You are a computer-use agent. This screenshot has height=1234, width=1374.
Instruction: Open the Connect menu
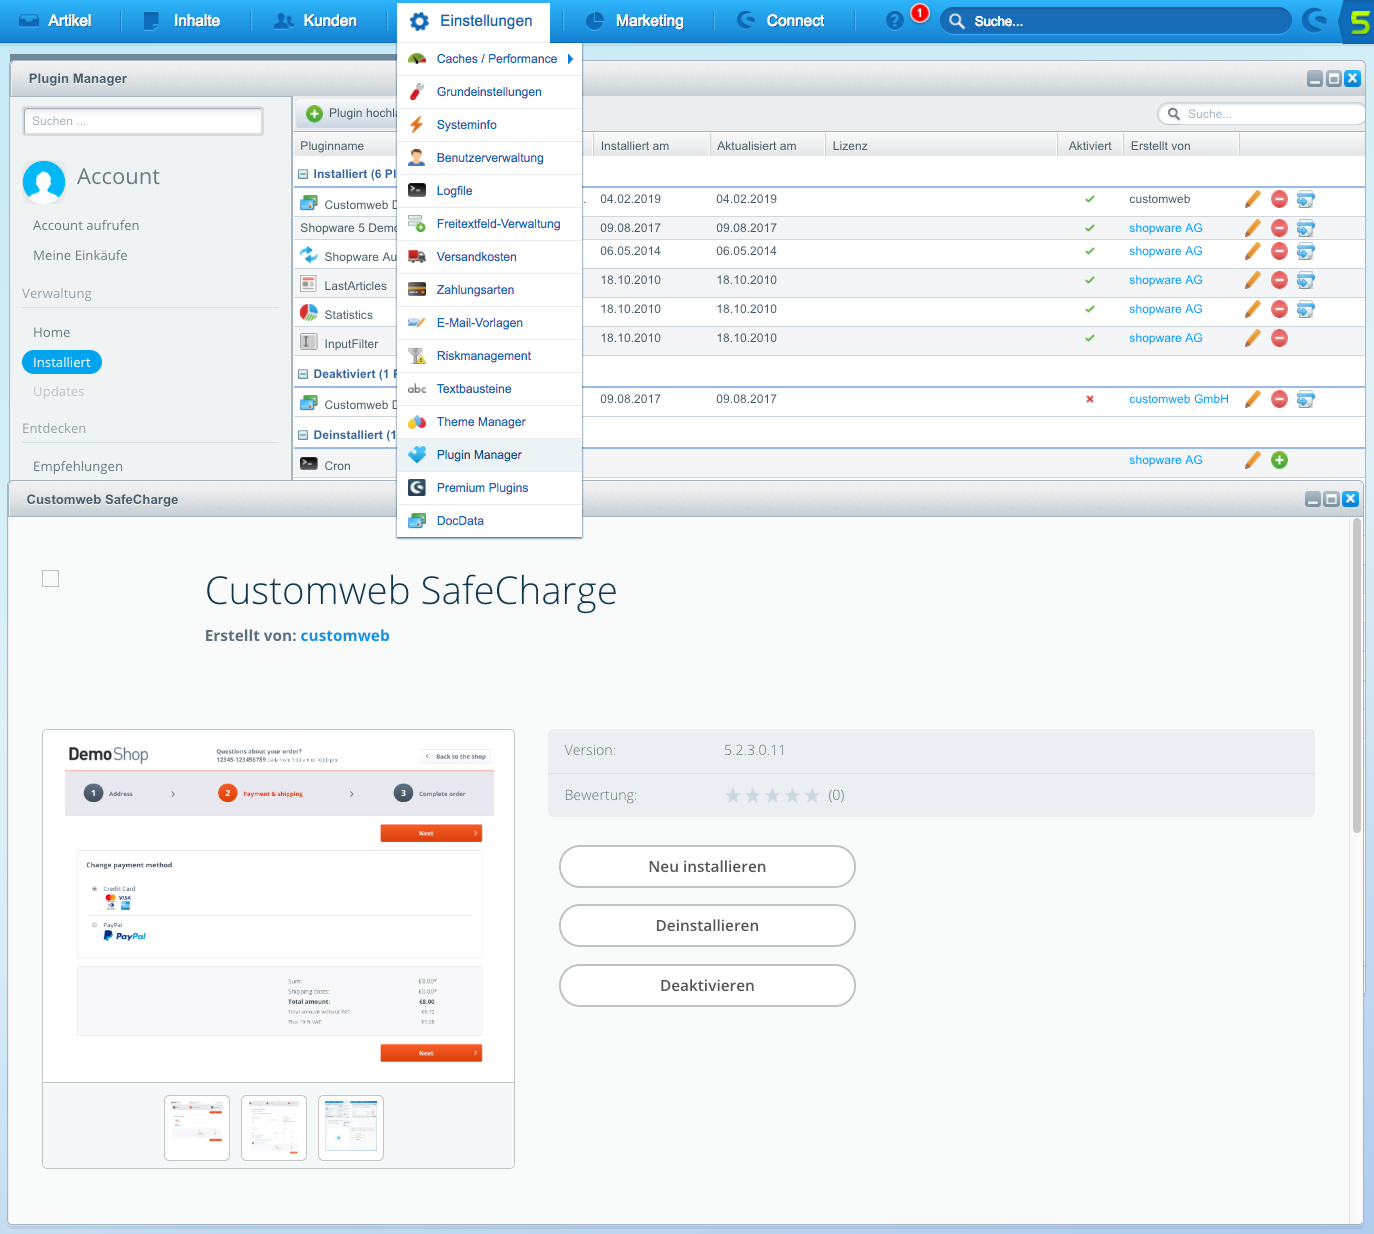[x=781, y=20]
